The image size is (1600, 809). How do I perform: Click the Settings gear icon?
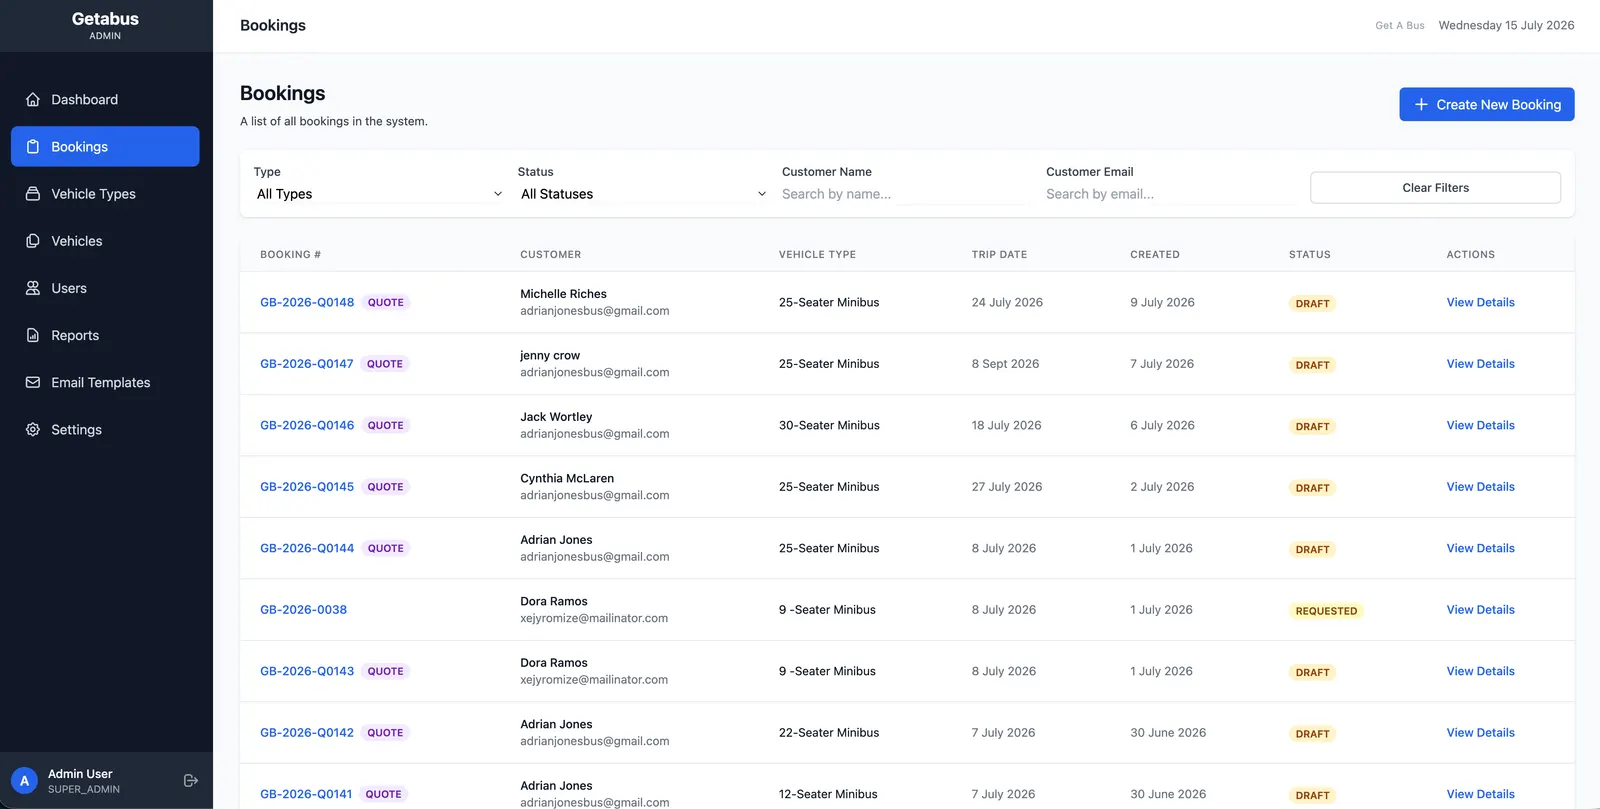tap(33, 429)
